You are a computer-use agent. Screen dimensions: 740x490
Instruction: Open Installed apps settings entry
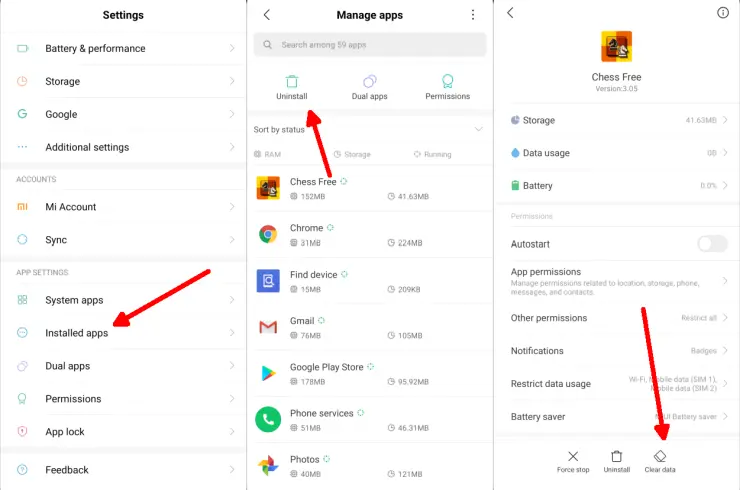124,333
